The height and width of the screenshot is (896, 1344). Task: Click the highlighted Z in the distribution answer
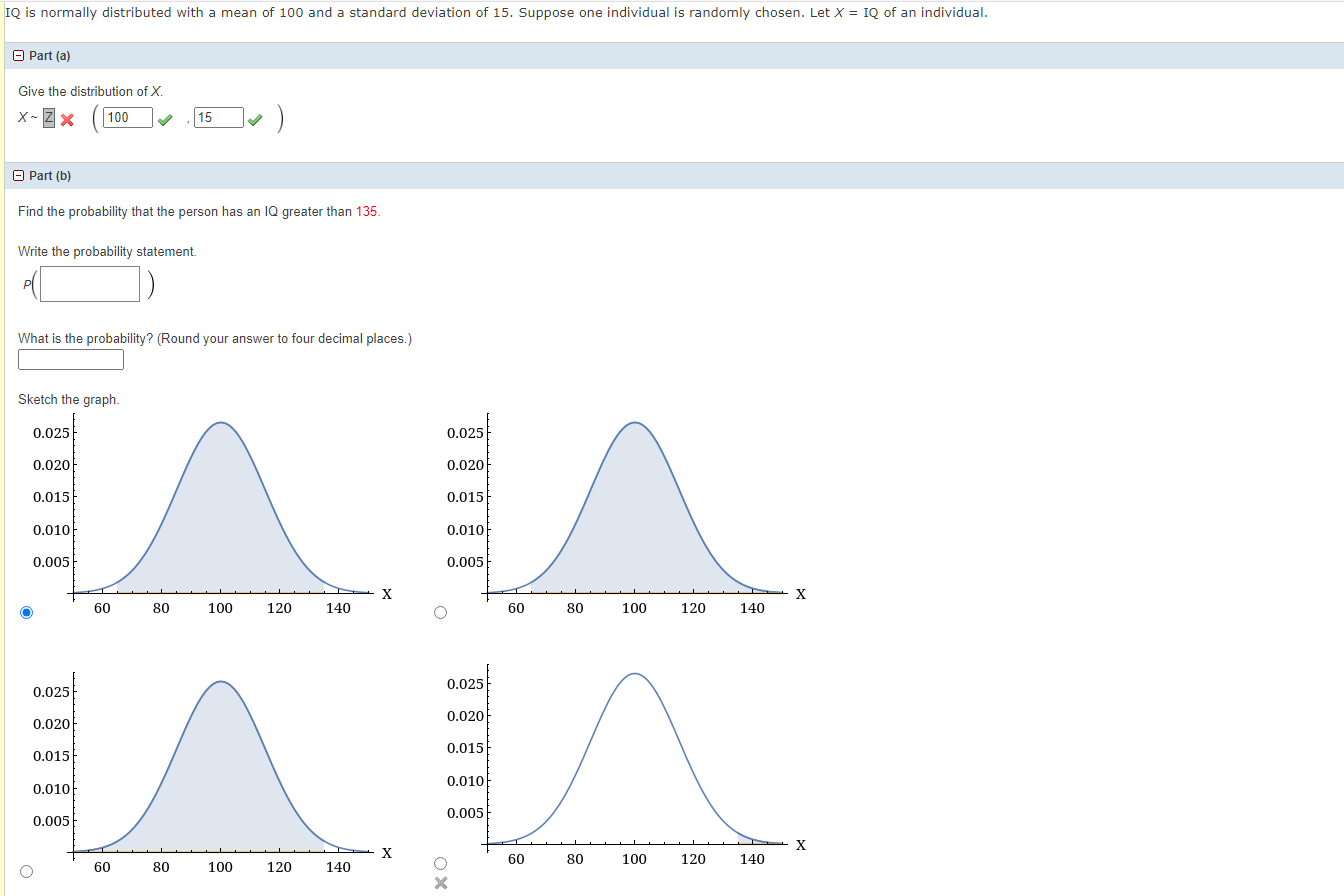(x=48, y=117)
